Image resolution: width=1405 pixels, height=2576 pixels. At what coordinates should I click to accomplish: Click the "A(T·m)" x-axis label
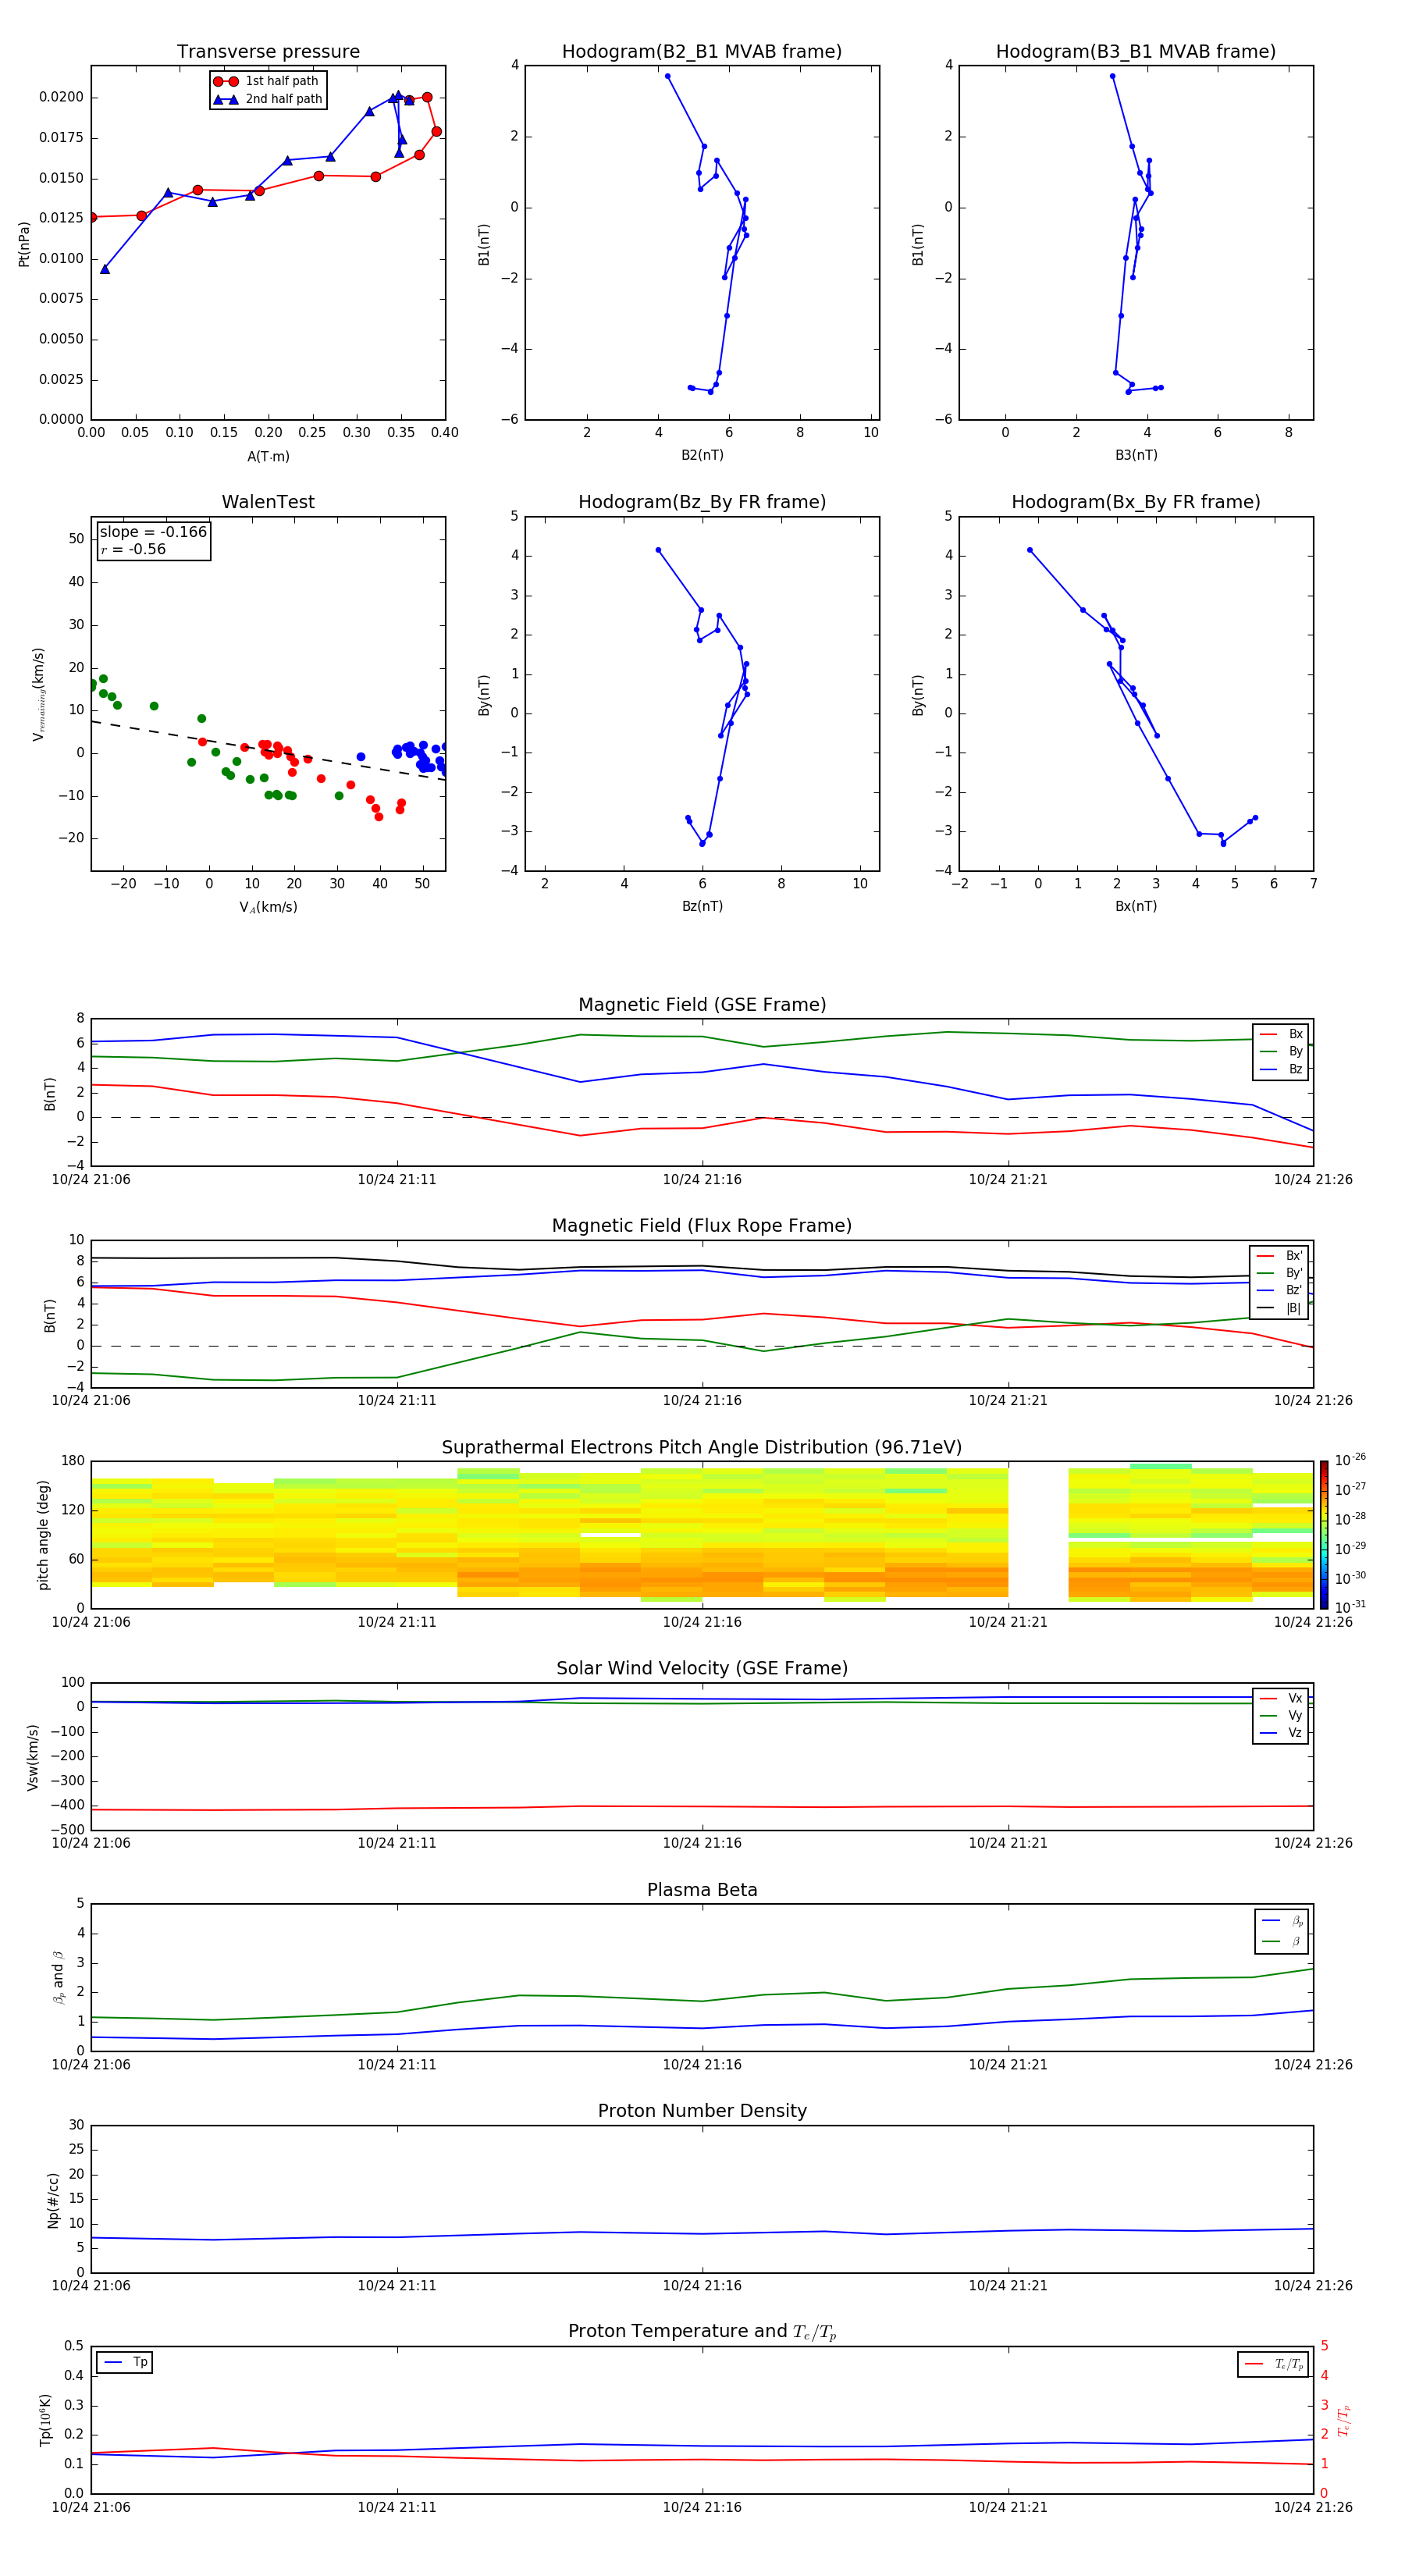tap(268, 457)
